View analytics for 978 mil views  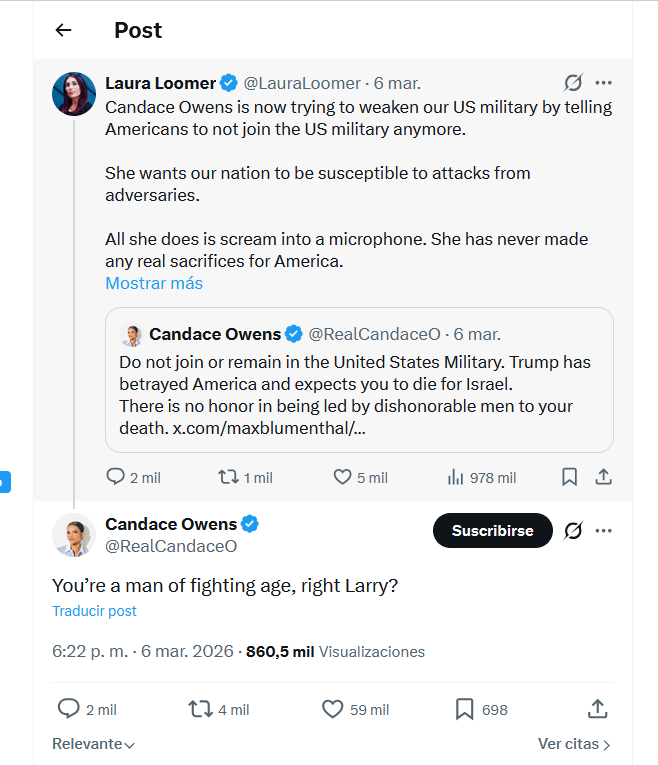pos(455,477)
